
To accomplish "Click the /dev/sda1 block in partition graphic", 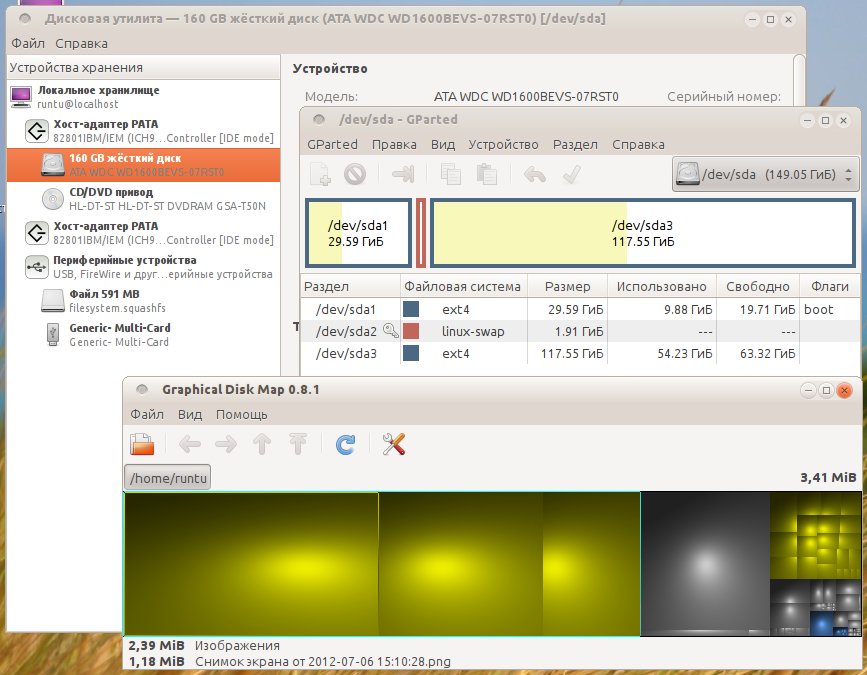I will [358, 233].
